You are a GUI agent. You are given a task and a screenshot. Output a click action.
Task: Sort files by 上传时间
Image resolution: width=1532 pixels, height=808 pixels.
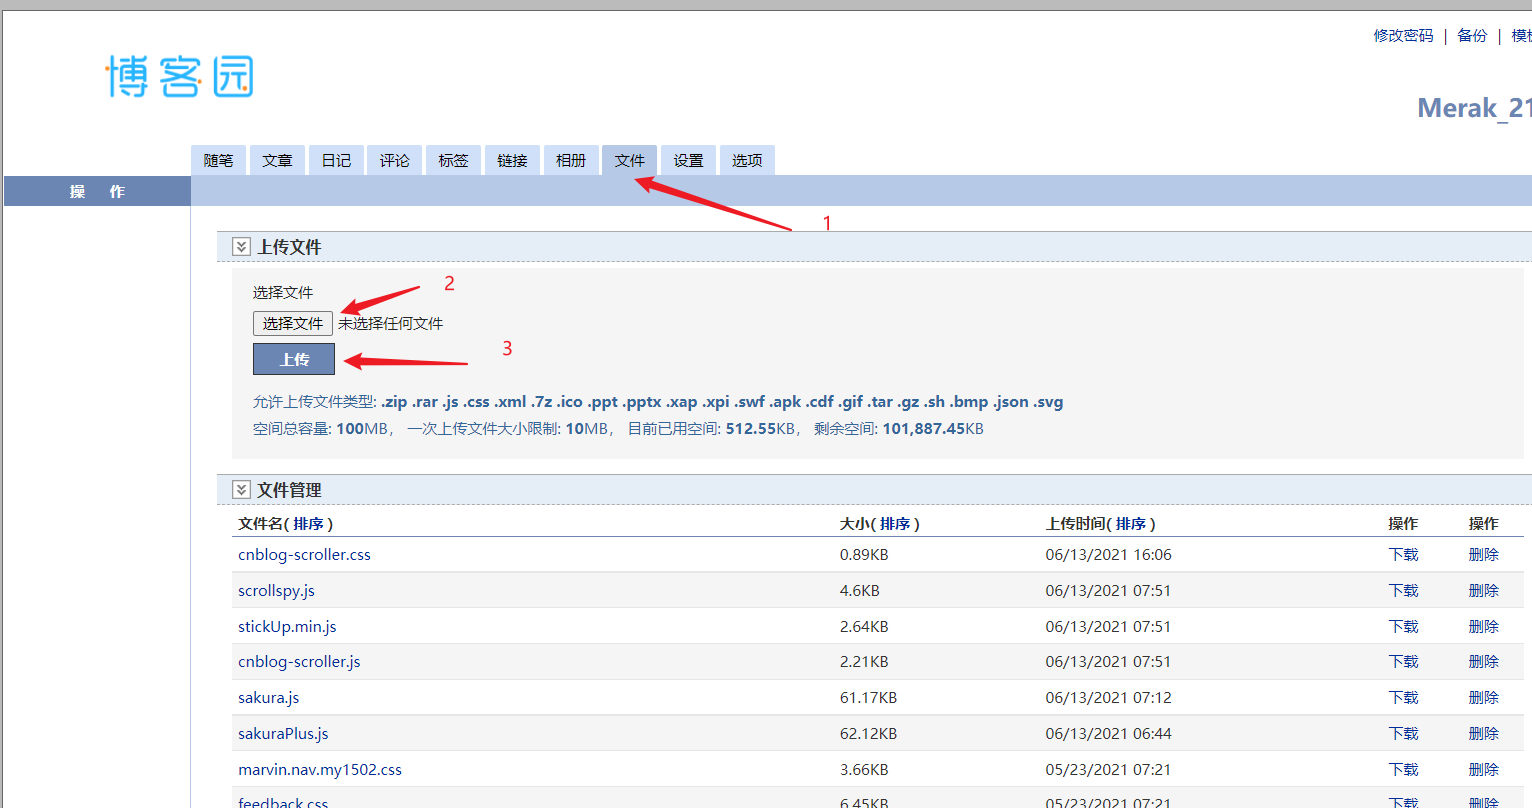click(x=1131, y=523)
